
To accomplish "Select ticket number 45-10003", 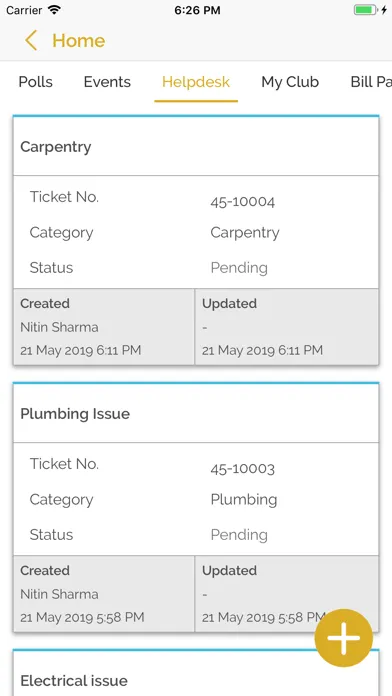I will click(242, 469).
